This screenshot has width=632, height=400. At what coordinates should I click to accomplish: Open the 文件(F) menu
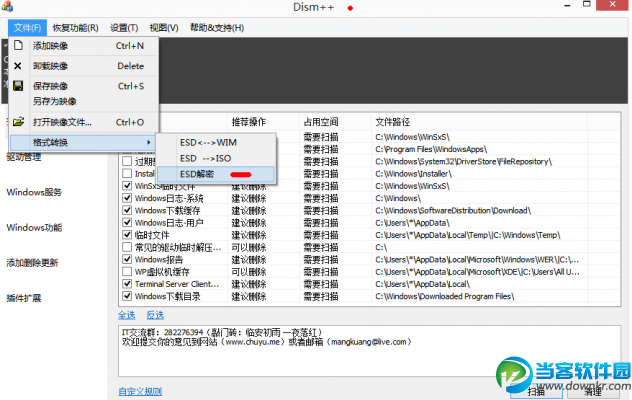(x=27, y=28)
